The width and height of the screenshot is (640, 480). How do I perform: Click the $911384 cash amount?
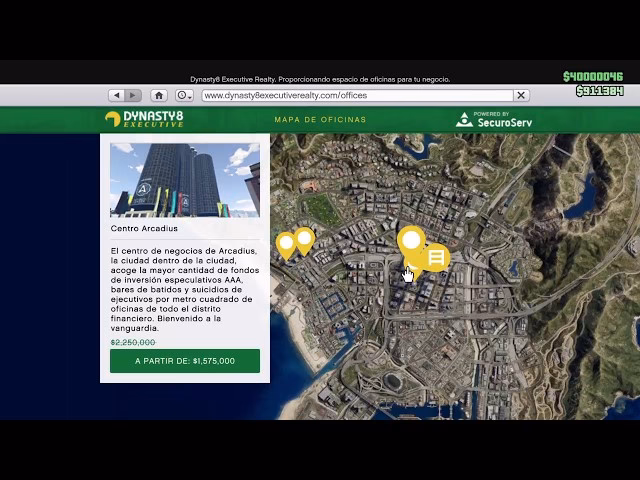(600, 91)
